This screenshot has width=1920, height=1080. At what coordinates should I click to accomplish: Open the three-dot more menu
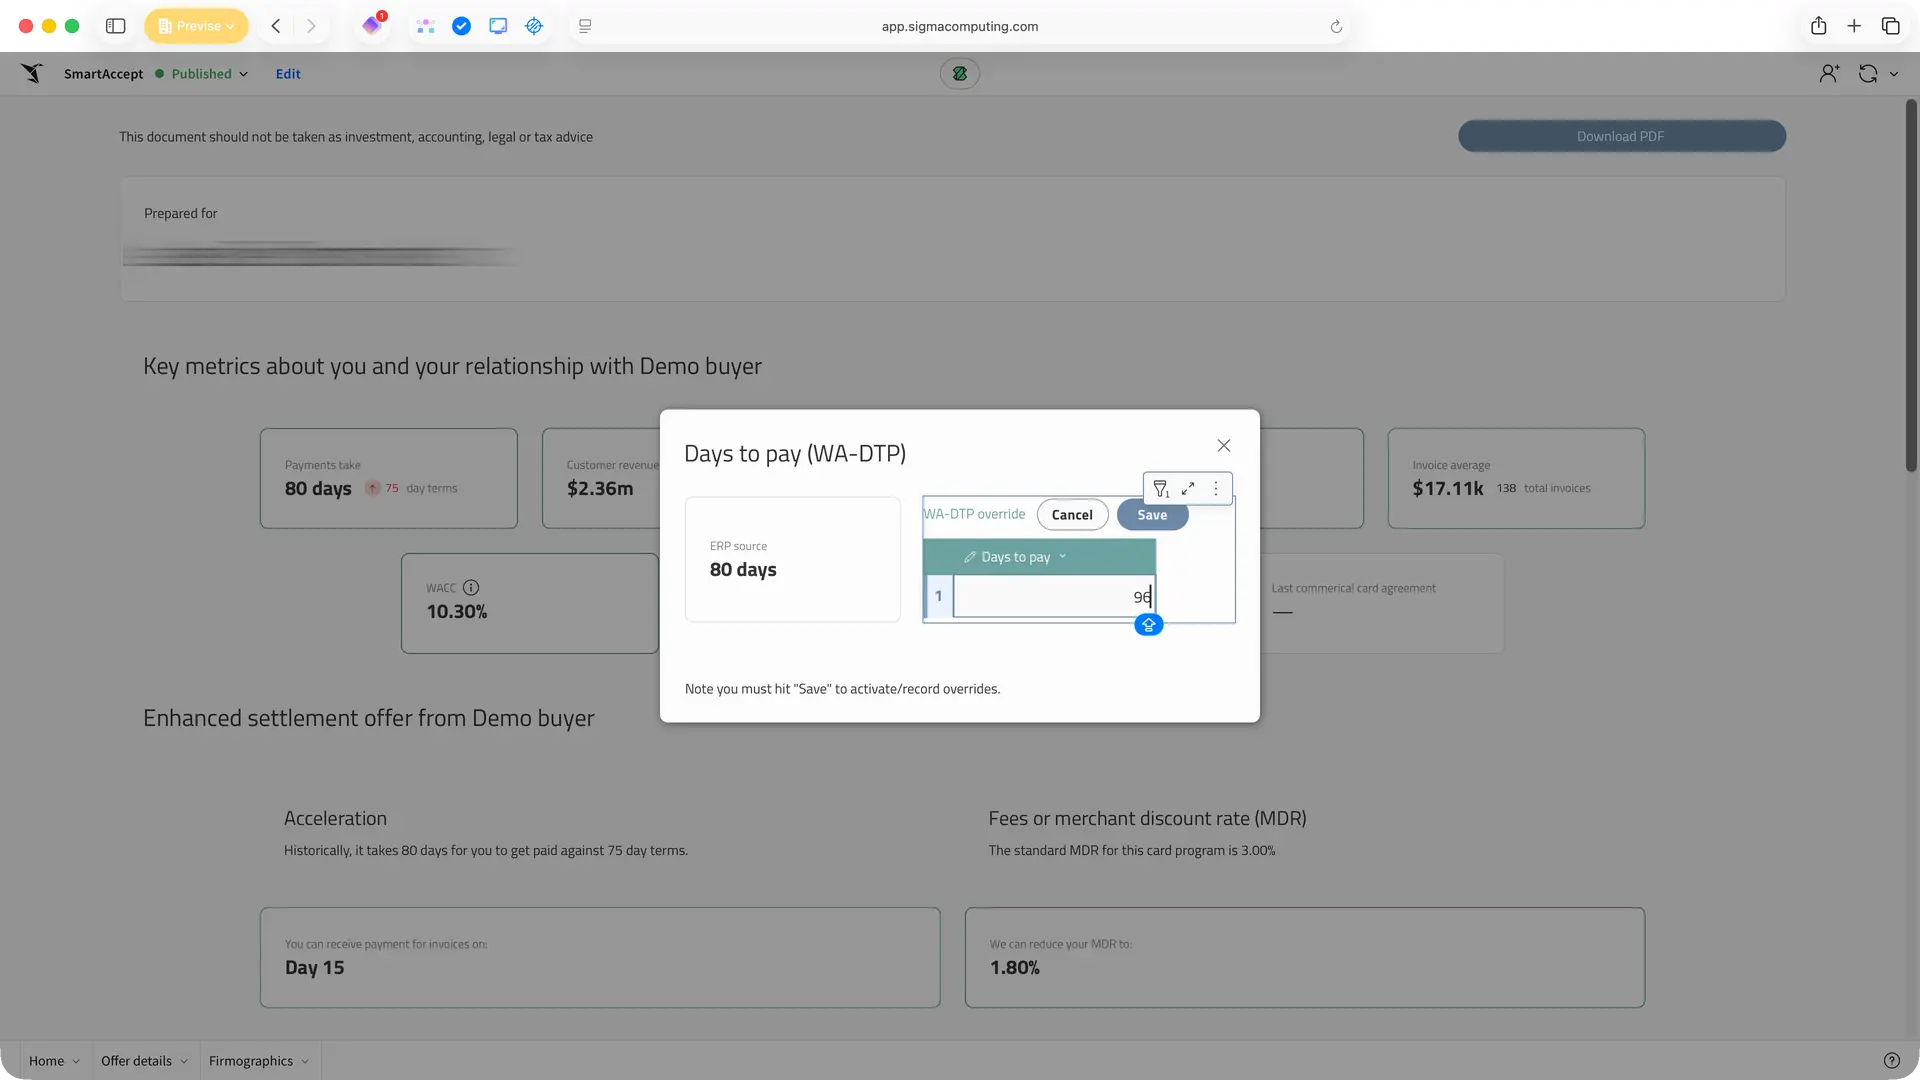1216,489
